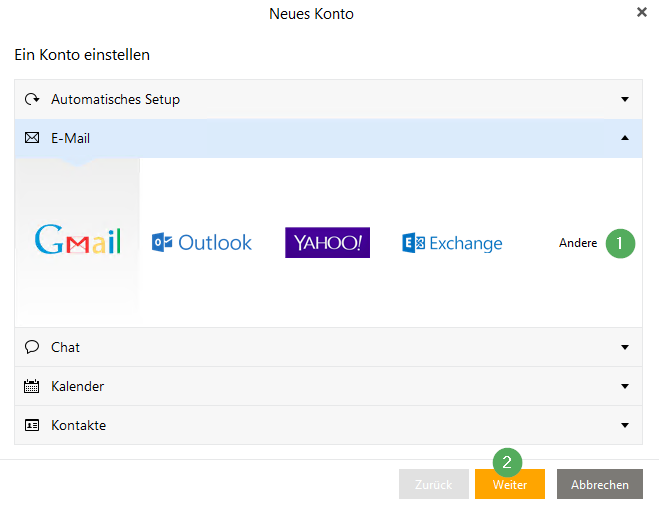
Task: Choose Andere account option
Action: tap(578, 243)
